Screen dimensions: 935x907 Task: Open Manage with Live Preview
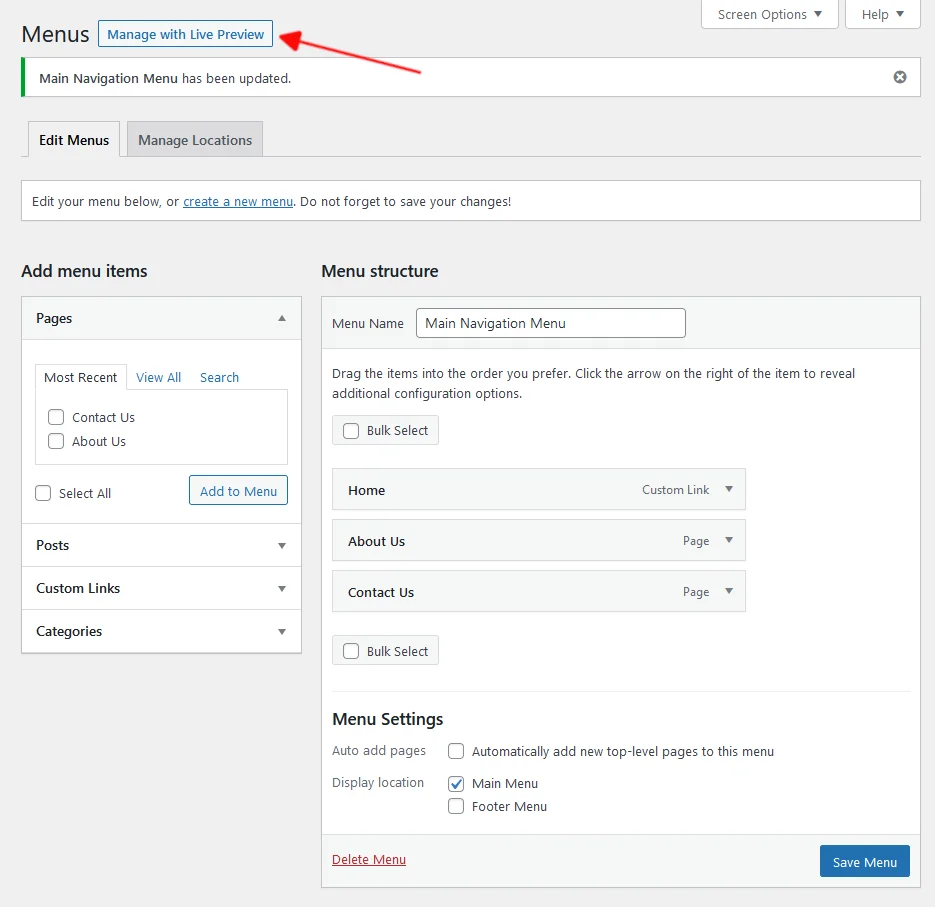pyautogui.click(x=185, y=34)
